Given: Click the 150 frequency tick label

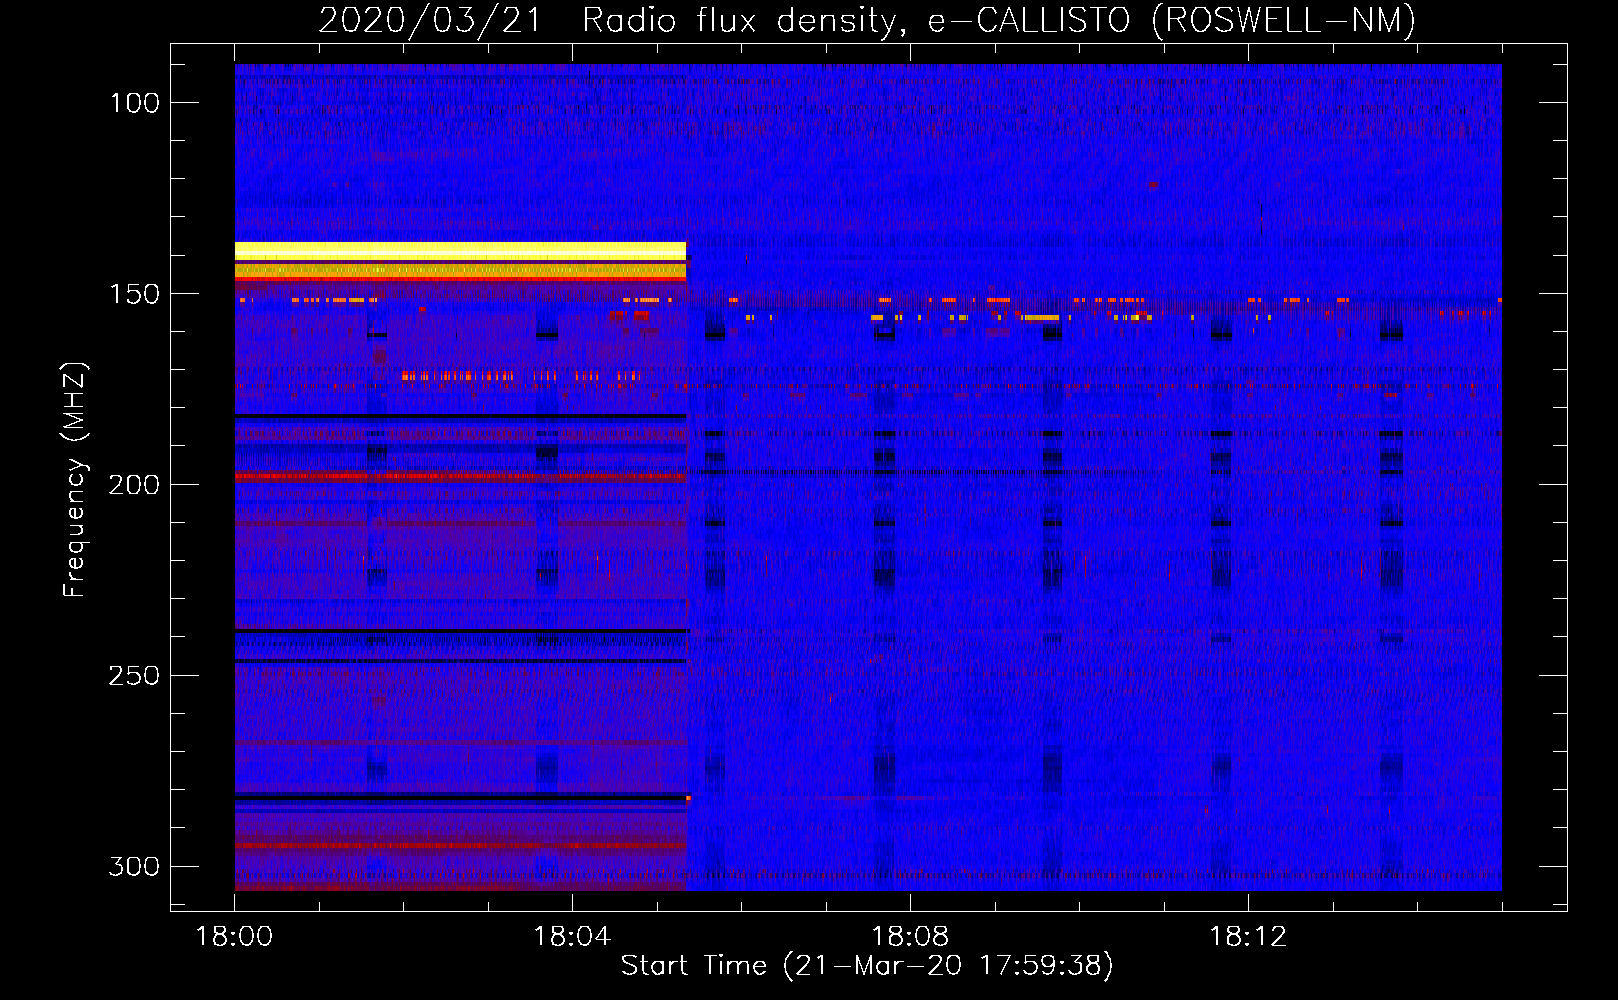Looking at the screenshot, I should point(134,294).
